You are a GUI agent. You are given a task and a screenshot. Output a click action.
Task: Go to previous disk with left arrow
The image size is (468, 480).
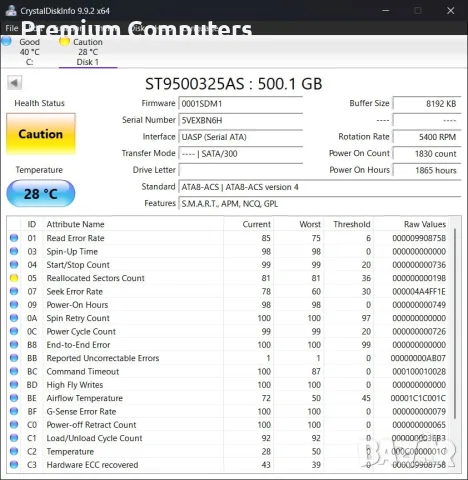coord(14,83)
